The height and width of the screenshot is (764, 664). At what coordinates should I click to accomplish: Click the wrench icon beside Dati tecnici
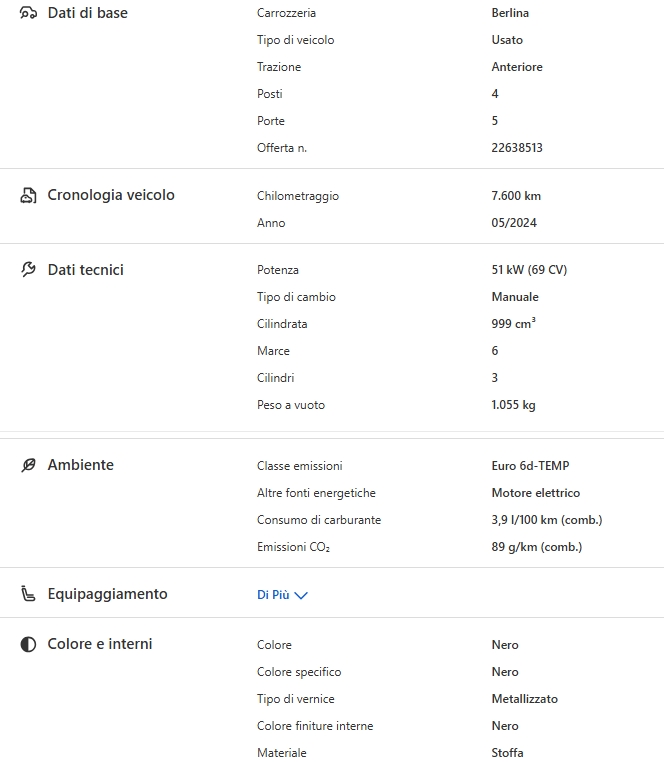point(28,270)
